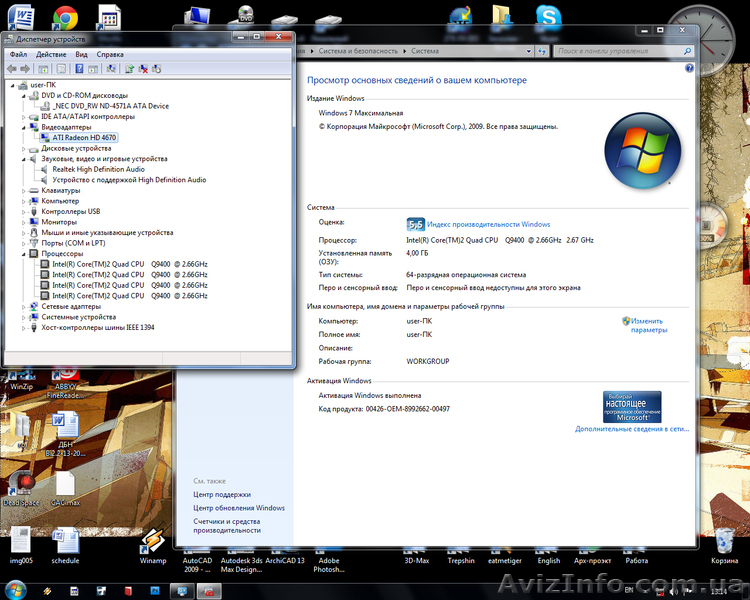Screen dimensions: 750x600
Task: Select the WinZip desktop shortcut
Action: pos(21,380)
